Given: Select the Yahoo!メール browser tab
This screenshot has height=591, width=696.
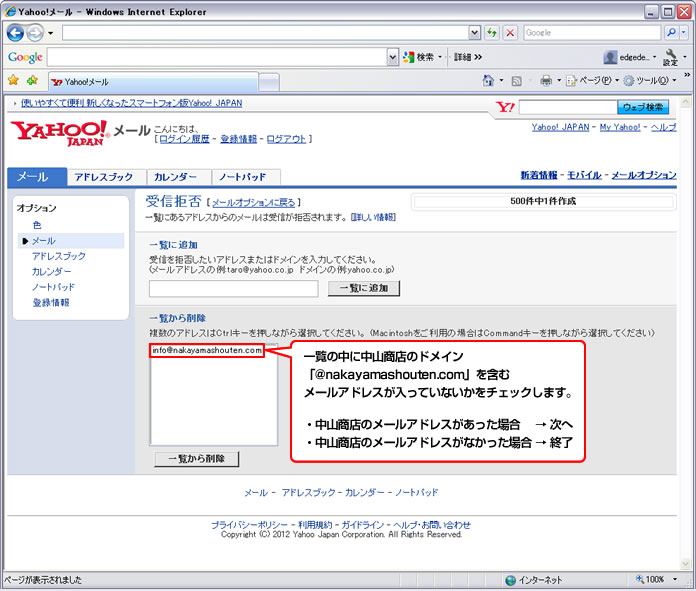Looking at the screenshot, I should pyautogui.click(x=153, y=82).
